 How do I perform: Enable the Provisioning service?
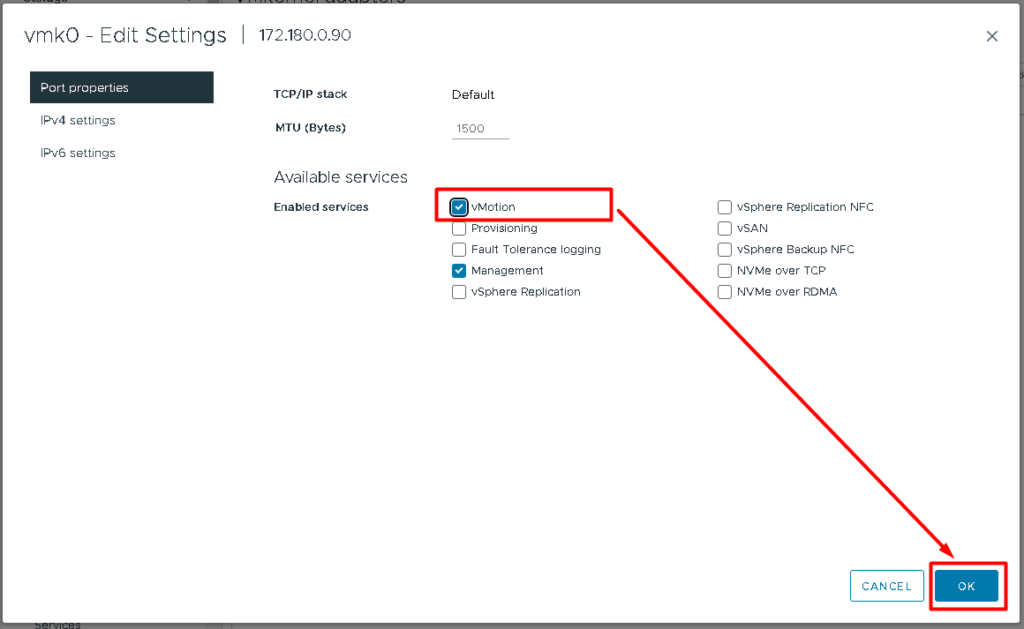(x=459, y=228)
